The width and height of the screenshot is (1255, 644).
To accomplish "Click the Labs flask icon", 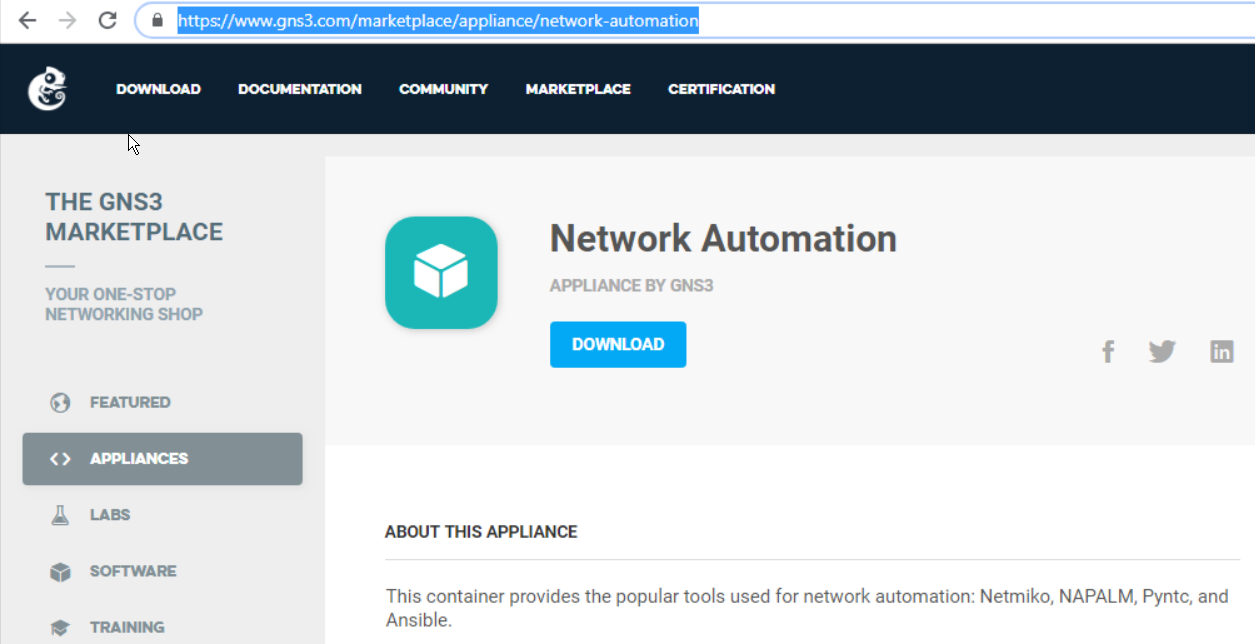I will [60, 515].
